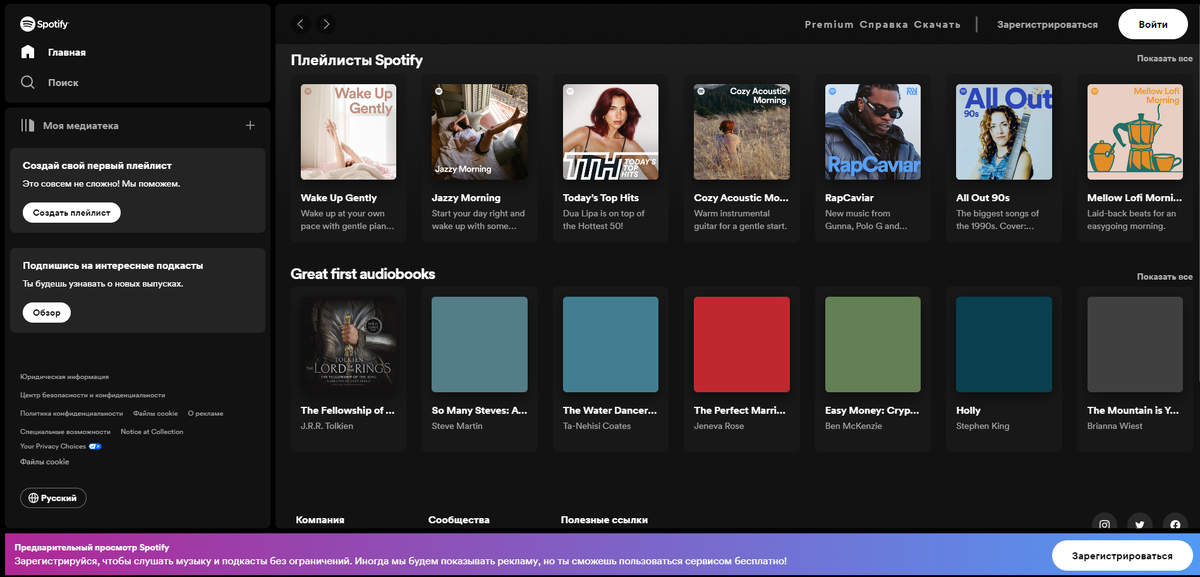Open Центр безопасности и конфиденциальности link
Image resolution: width=1200 pixels, height=577 pixels.
[x=92, y=395]
